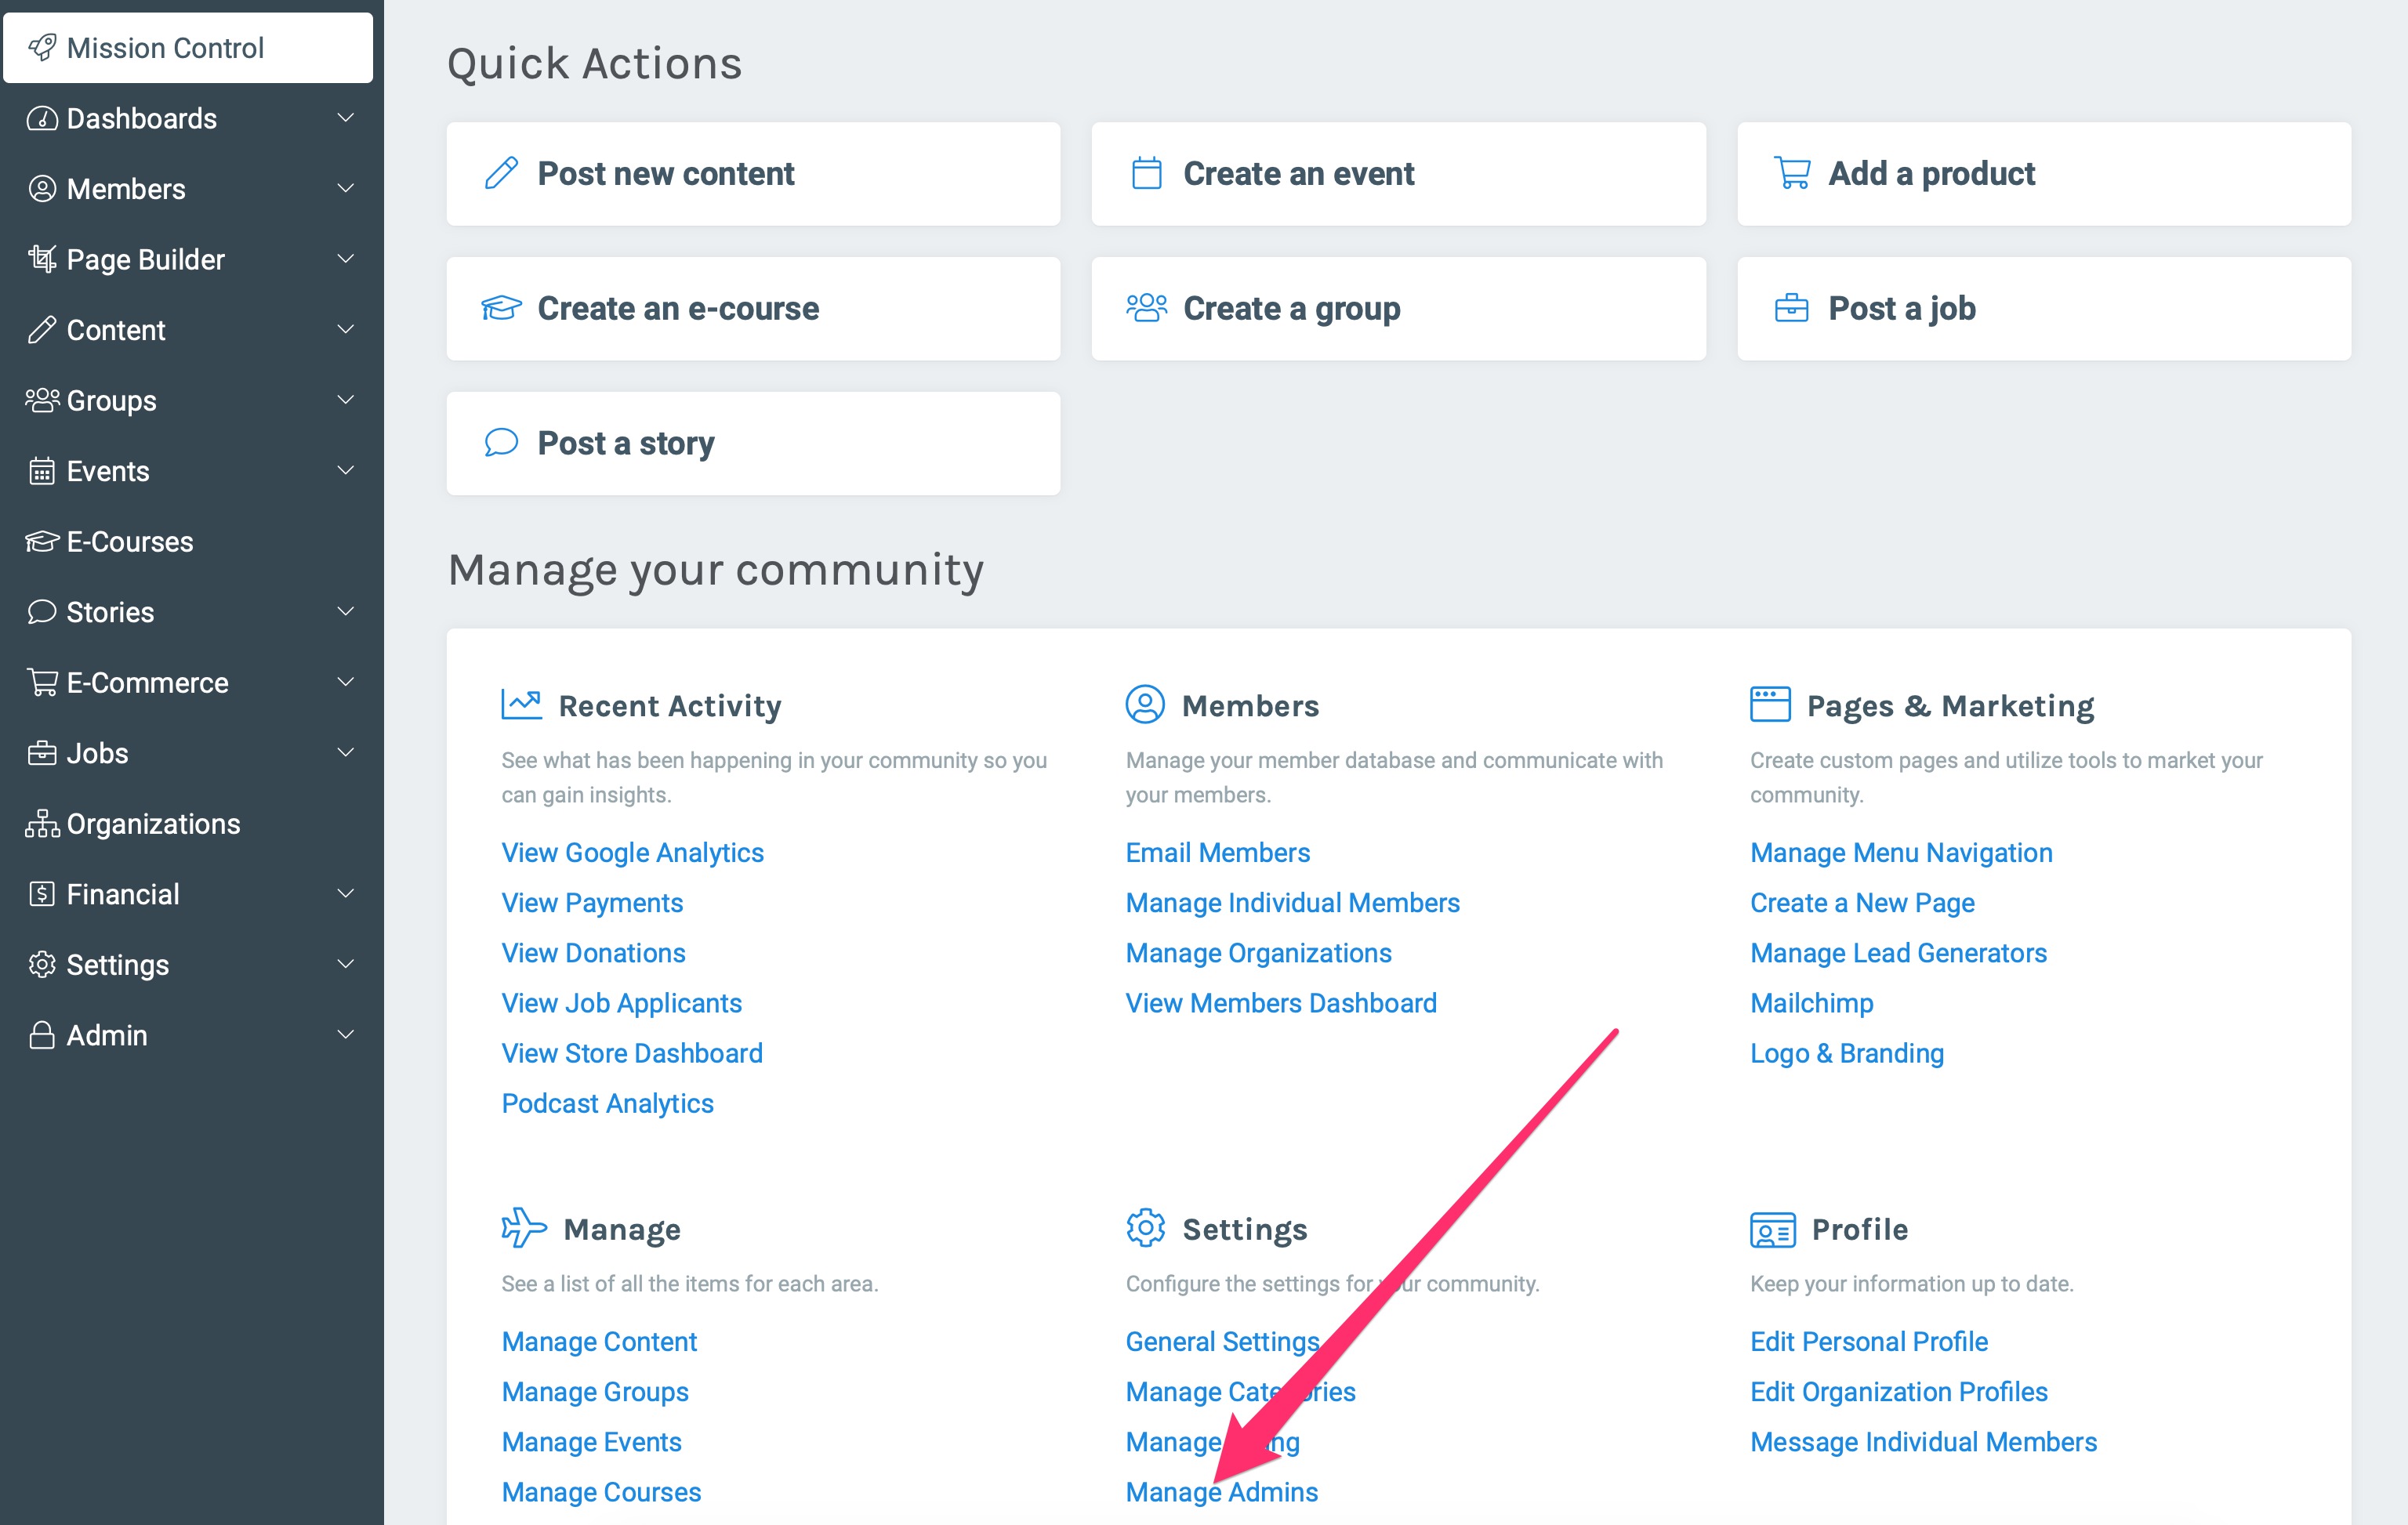Open Mission Control in sidebar
Image resolution: width=2408 pixels, height=1525 pixels.
(188, 47)
